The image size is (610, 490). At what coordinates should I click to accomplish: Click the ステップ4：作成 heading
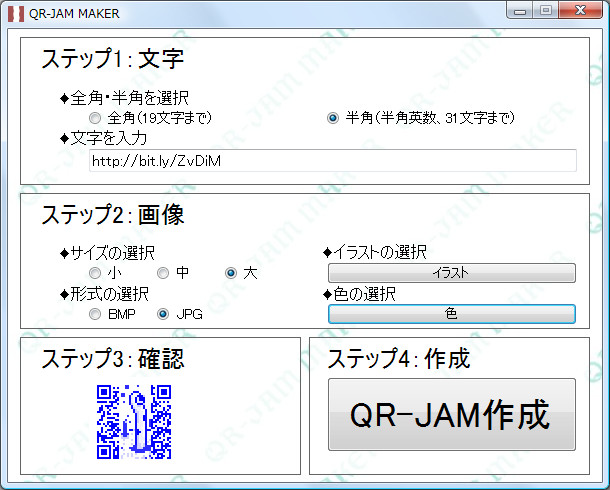[399, 358]
